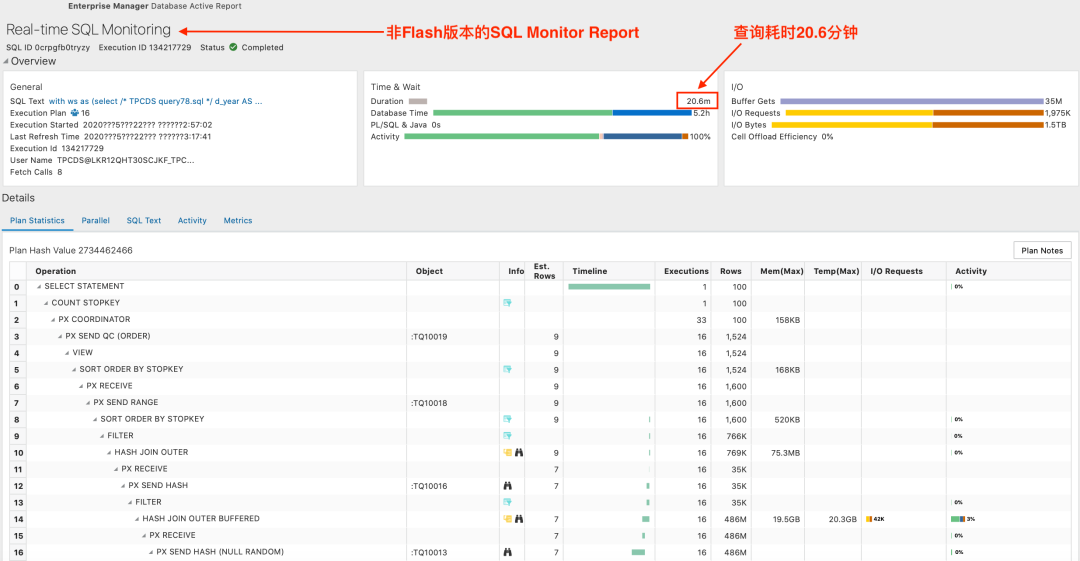Click the parallel icon beside Execution Plan

(74, 113)
